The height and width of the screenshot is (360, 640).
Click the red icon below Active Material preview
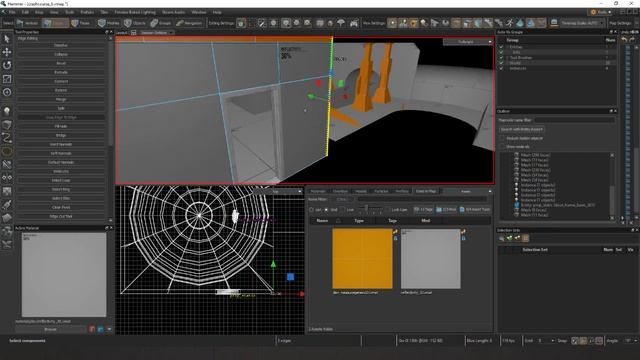(x=92, y=329)
